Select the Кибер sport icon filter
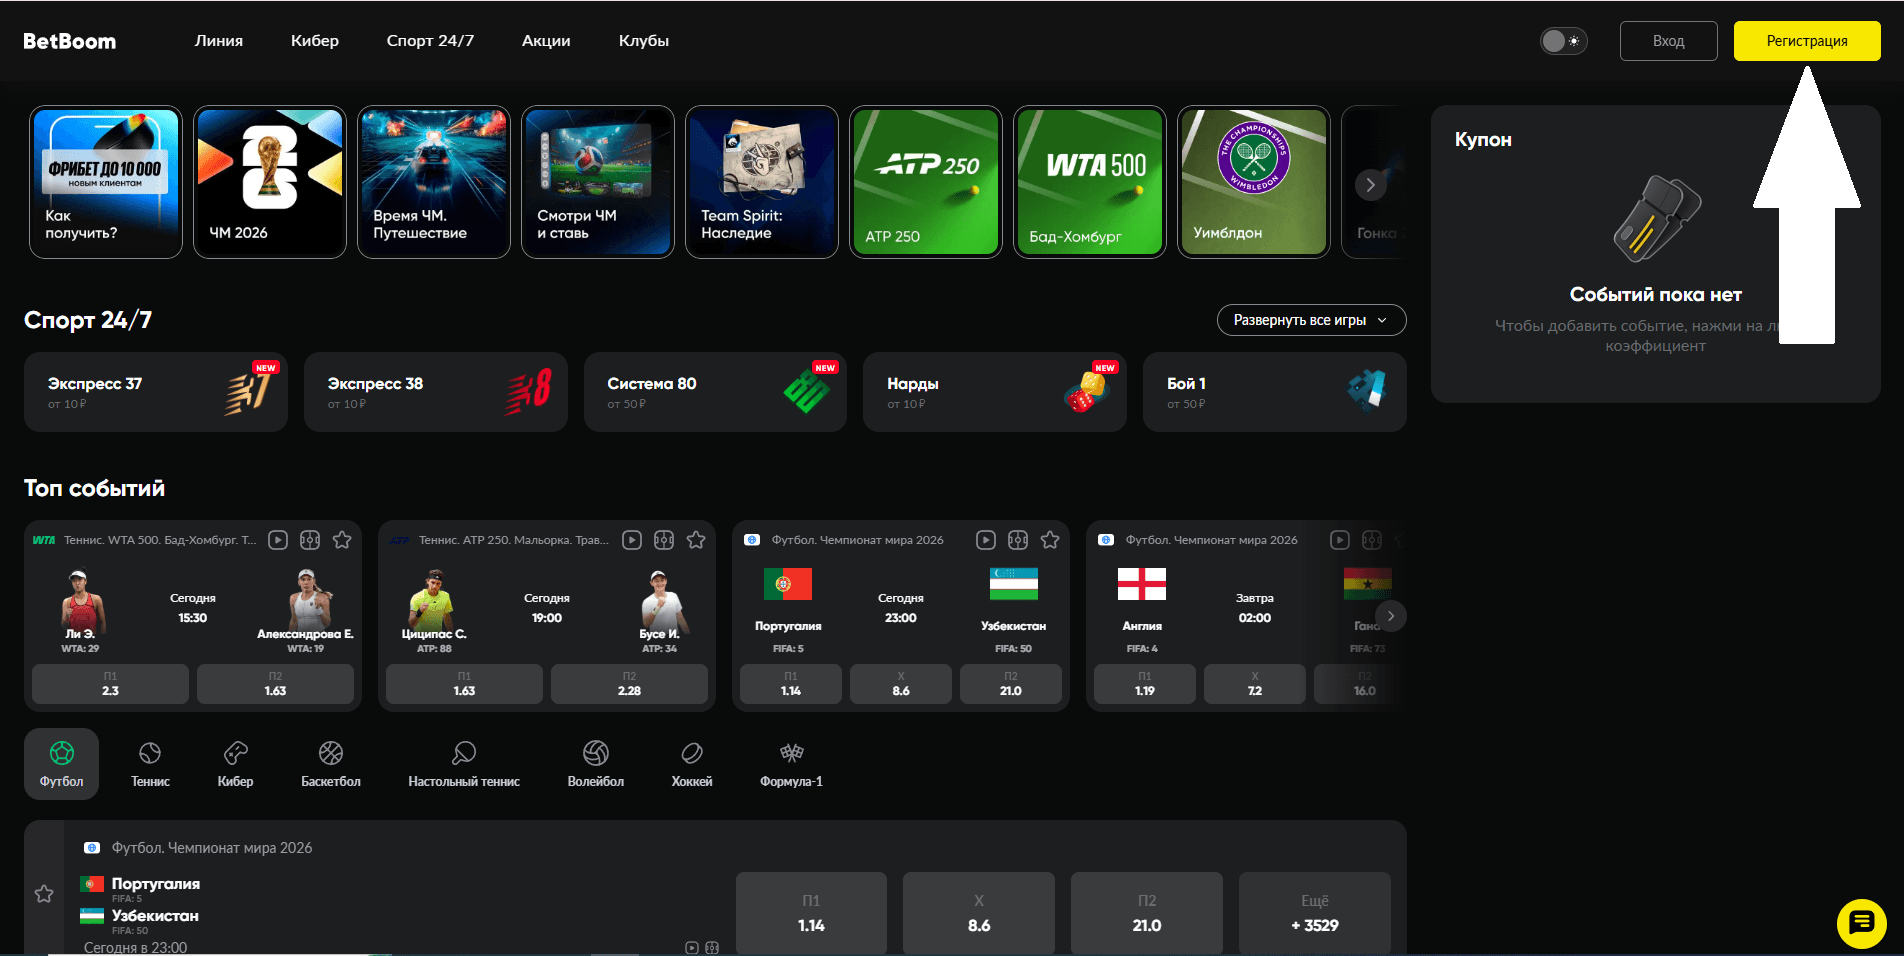Image resolution: width=1904 pixels, height=956 pixels. tap(235, 764)
